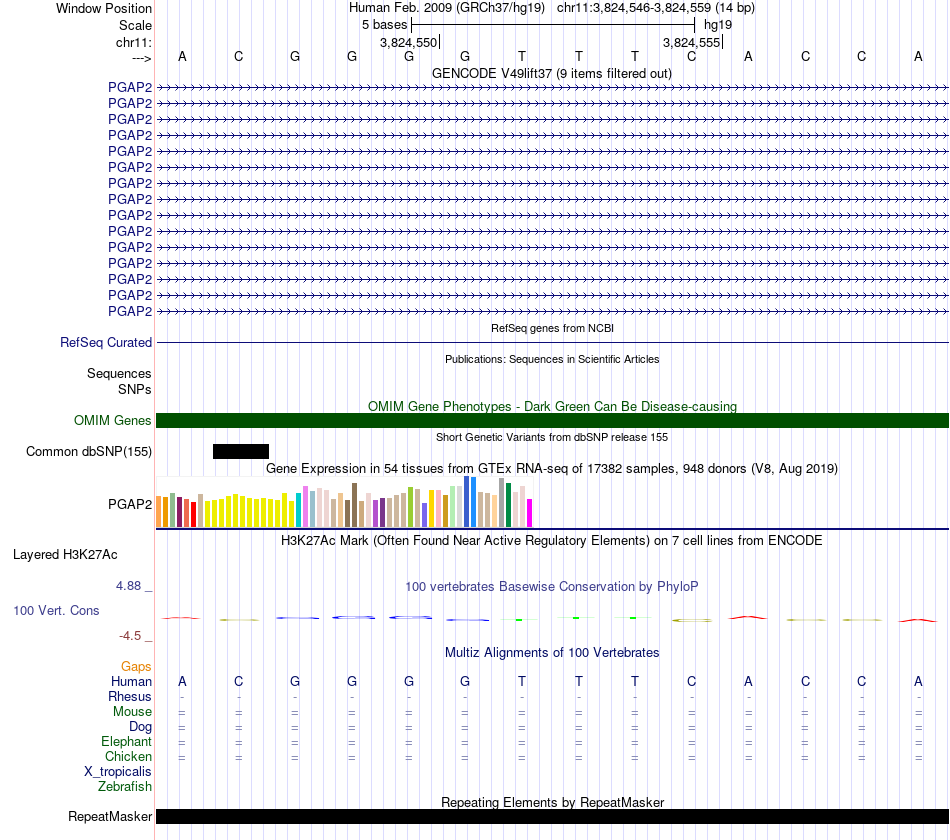Click the PGAP2 label beside the GTEx chart

tap(130, 504)
